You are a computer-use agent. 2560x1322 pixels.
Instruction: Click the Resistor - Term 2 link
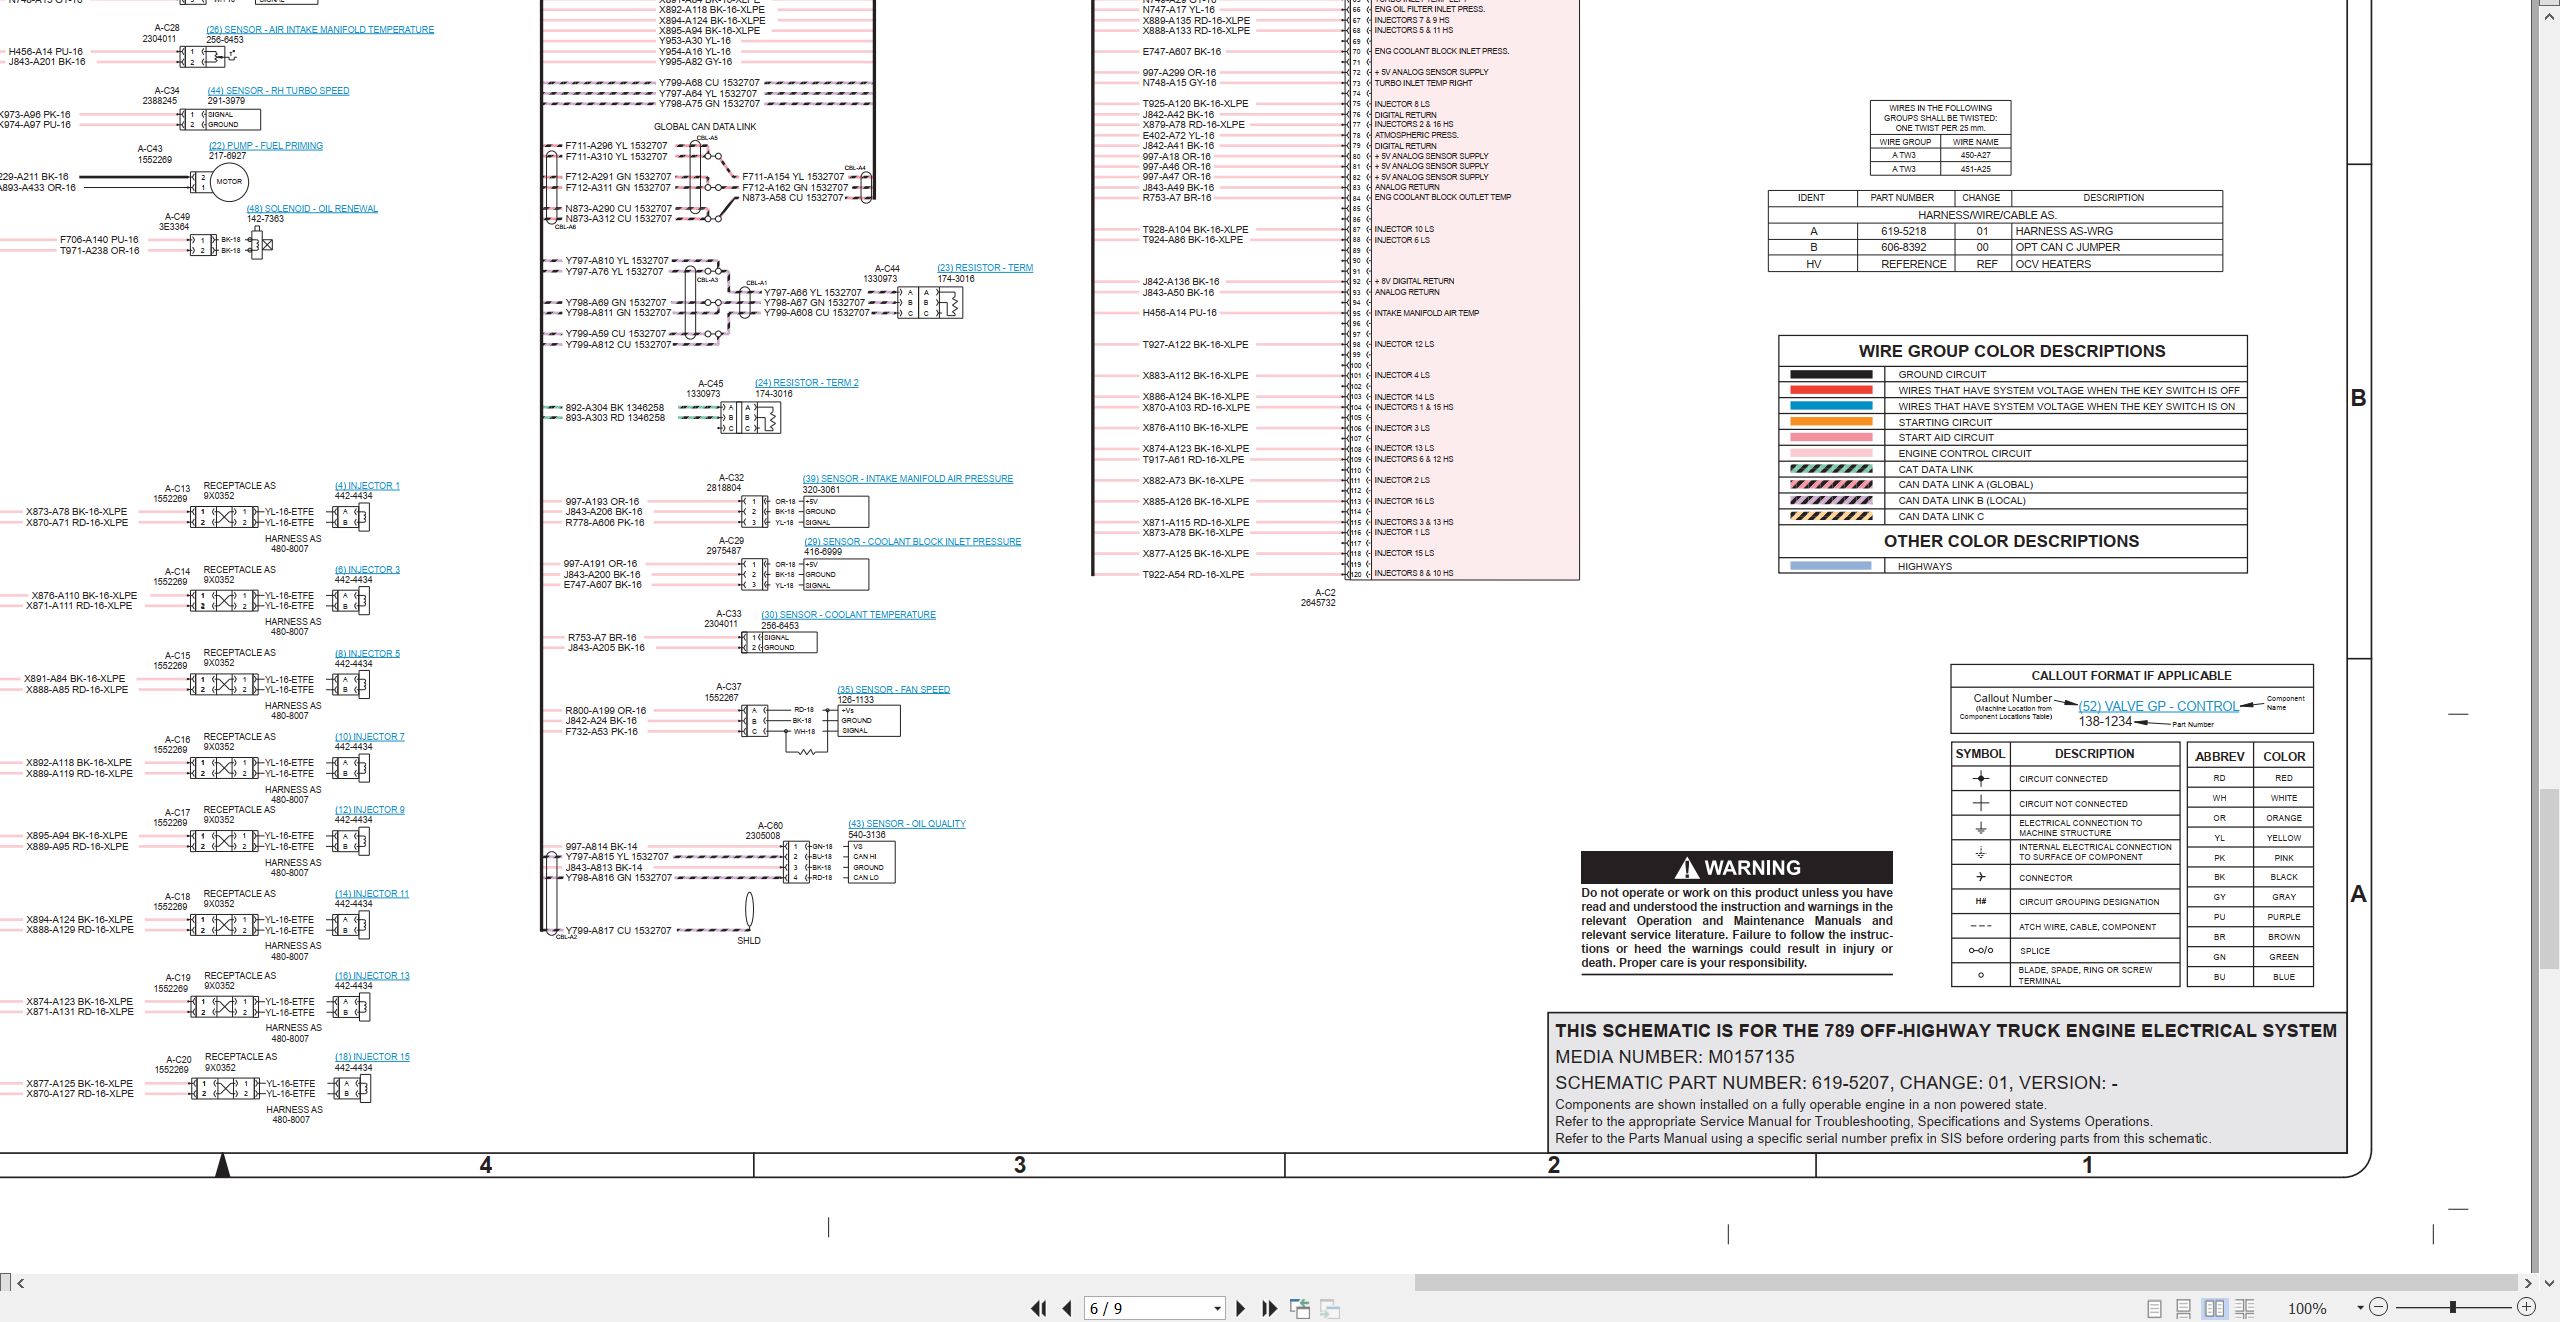tap(807, 383)
